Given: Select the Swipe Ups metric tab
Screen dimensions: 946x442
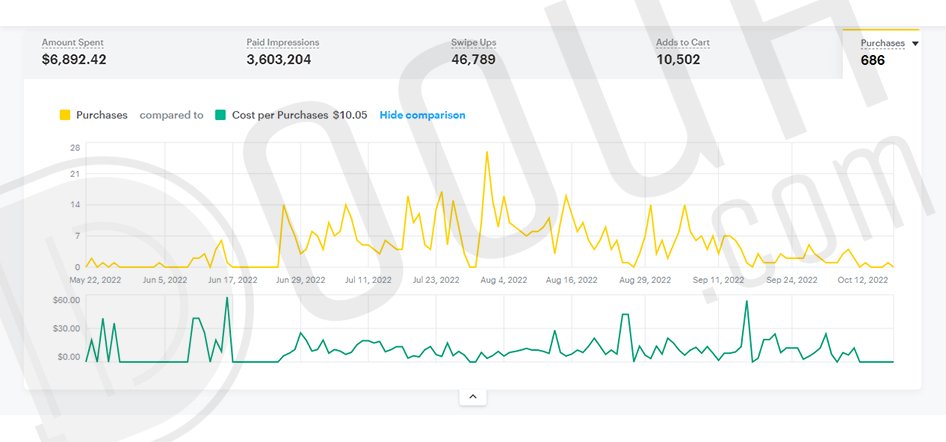Looking at the screenshot, I should point(473,43).
